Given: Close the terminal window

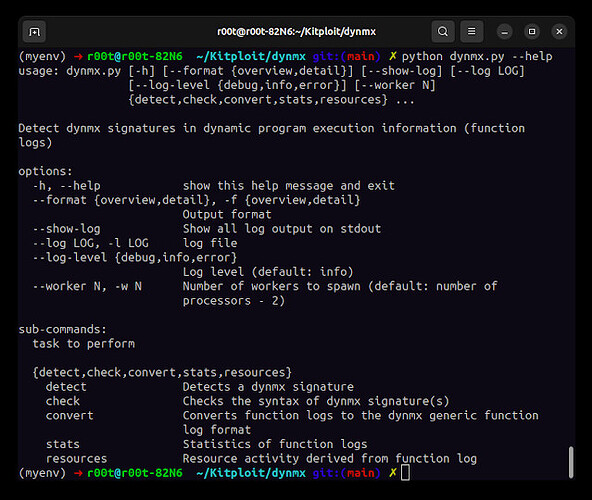Looking at the screenshot, I should 559,32.
